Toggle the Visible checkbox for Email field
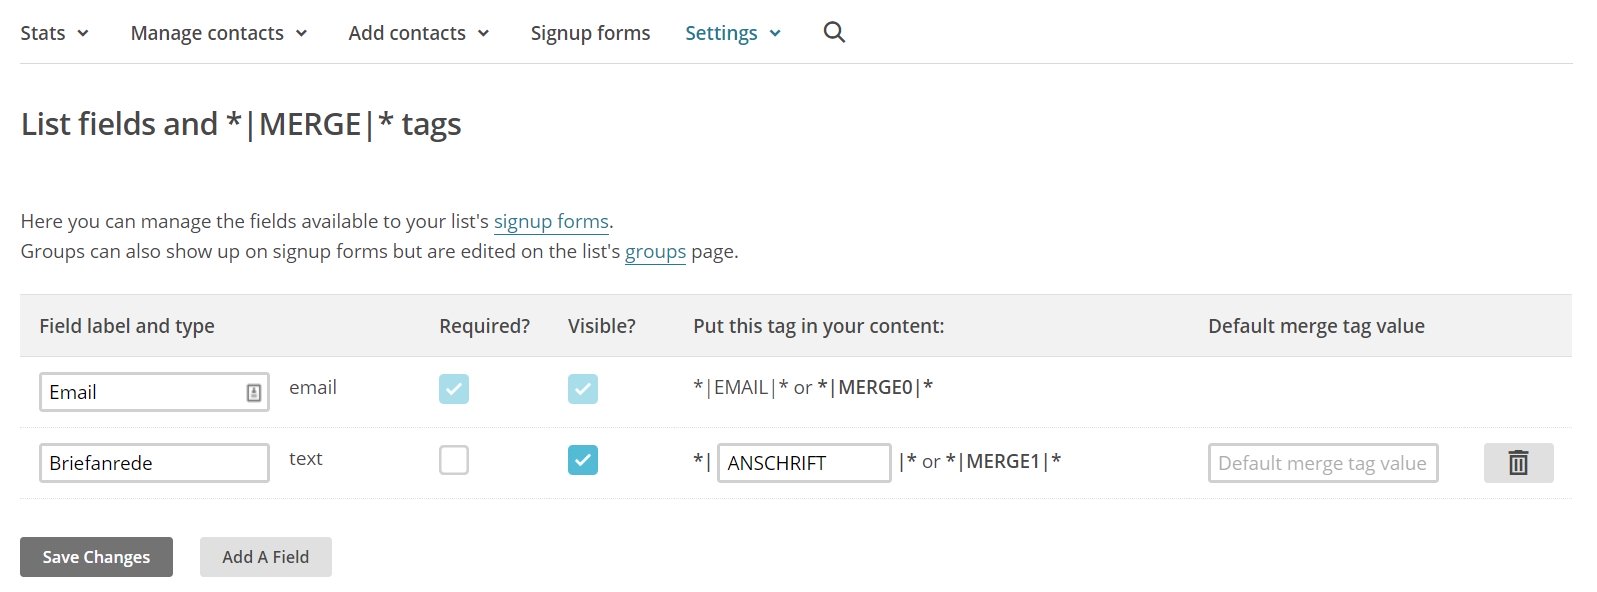1597x592 pixels. (583, 389)
